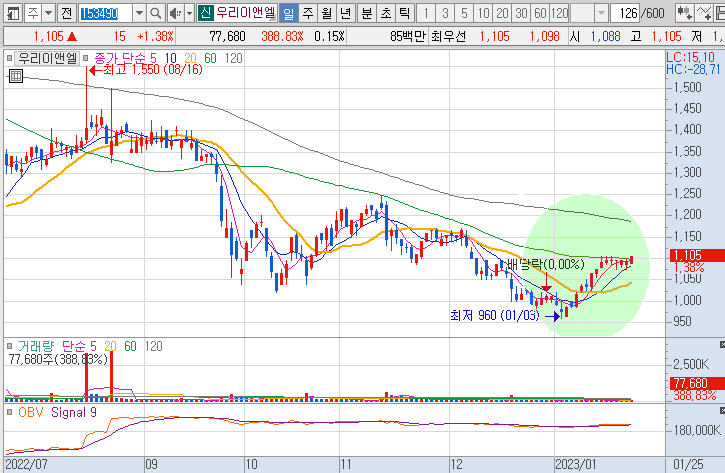This screenshot has height=473, width=725.
Task: Select the volume MA 60 legend value
Action: pyautogui.click(x=130, y=346)
